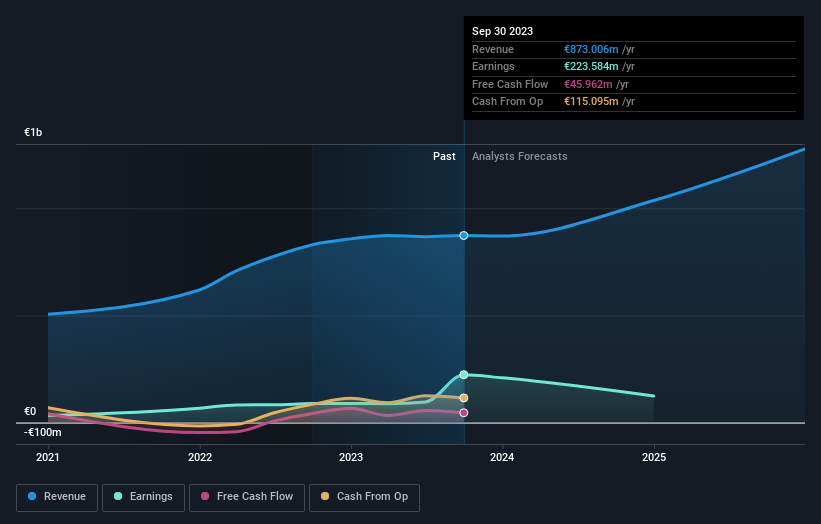
Task: Click the blue Revenue legend dot
Action: 32,496
